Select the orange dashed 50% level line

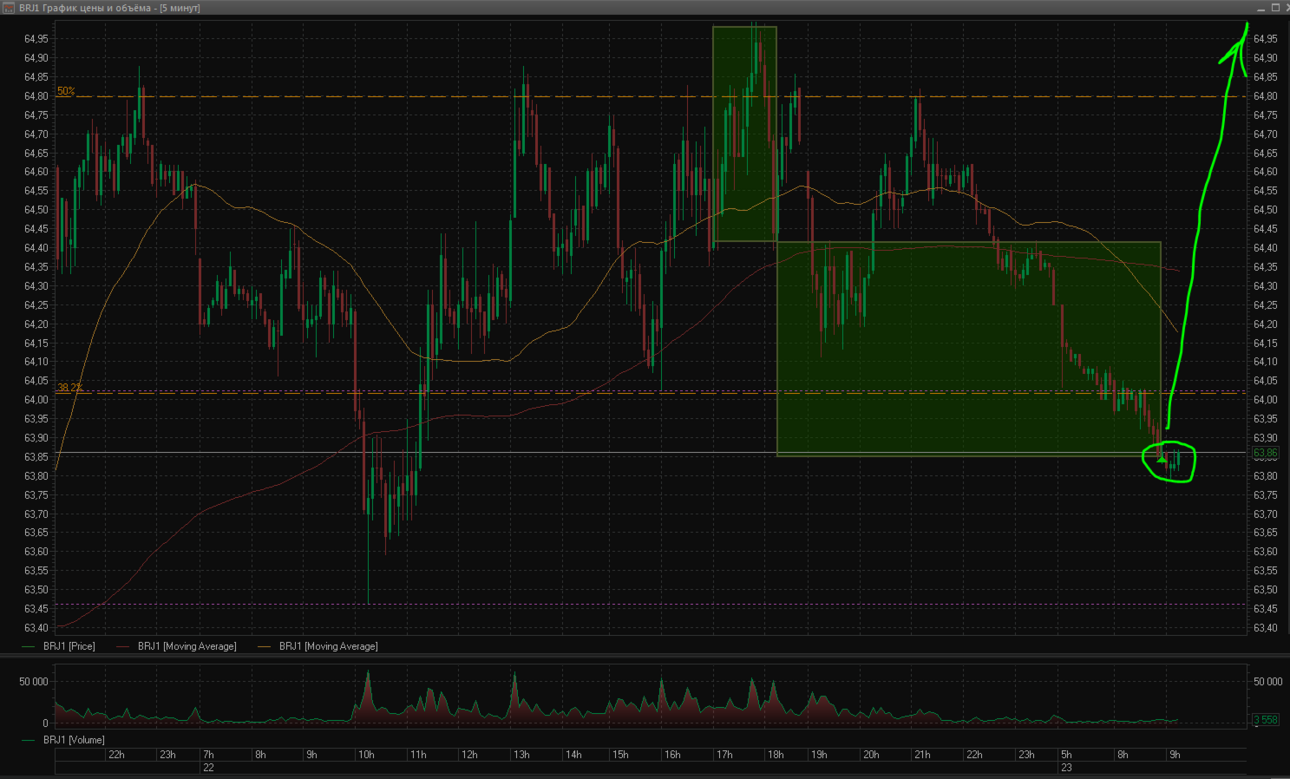650,97
